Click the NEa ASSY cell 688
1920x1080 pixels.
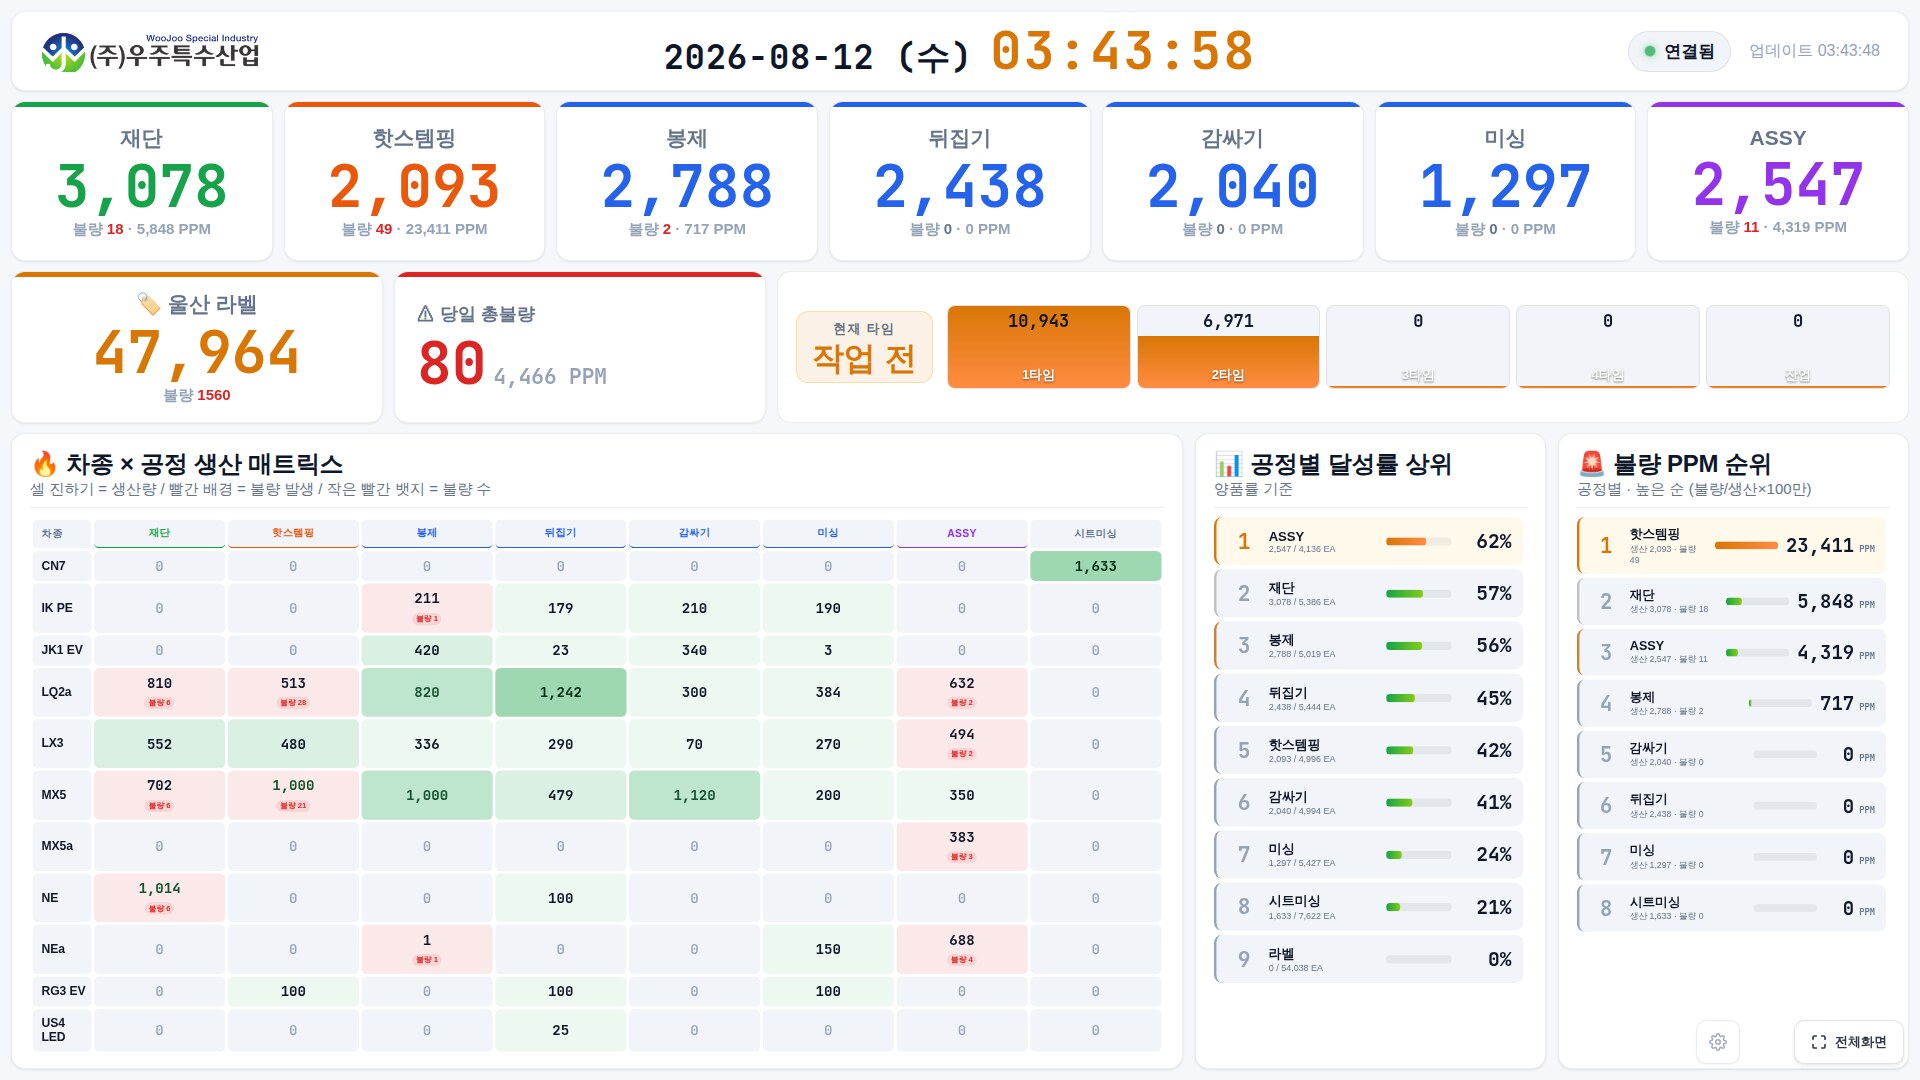pyautogui.click(x=961, y=948)
